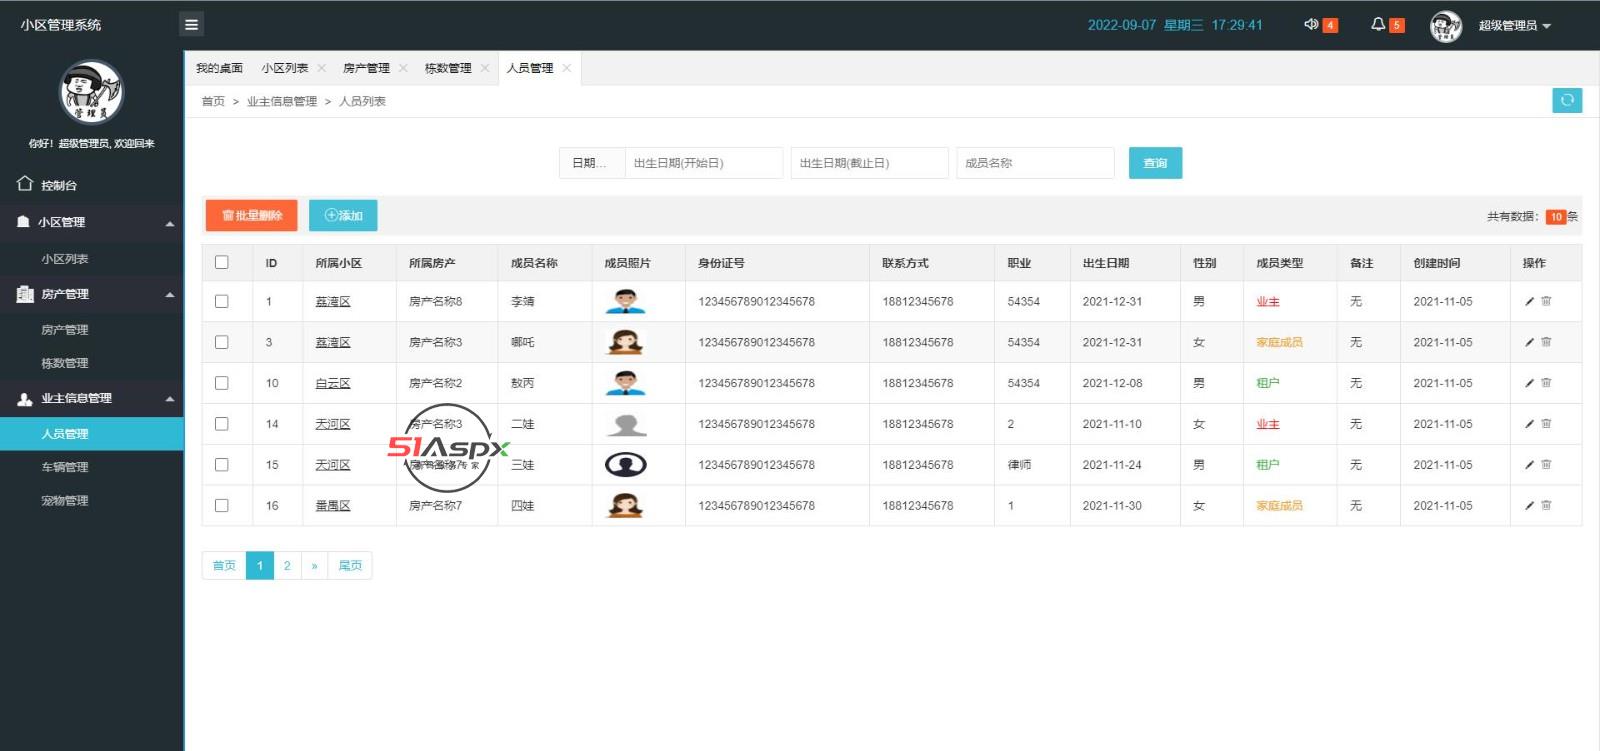Open 哪吒 member photo thumbnail
This screenshot has width=1600, height=751.
pyautogui.click(x=626, y=342)
